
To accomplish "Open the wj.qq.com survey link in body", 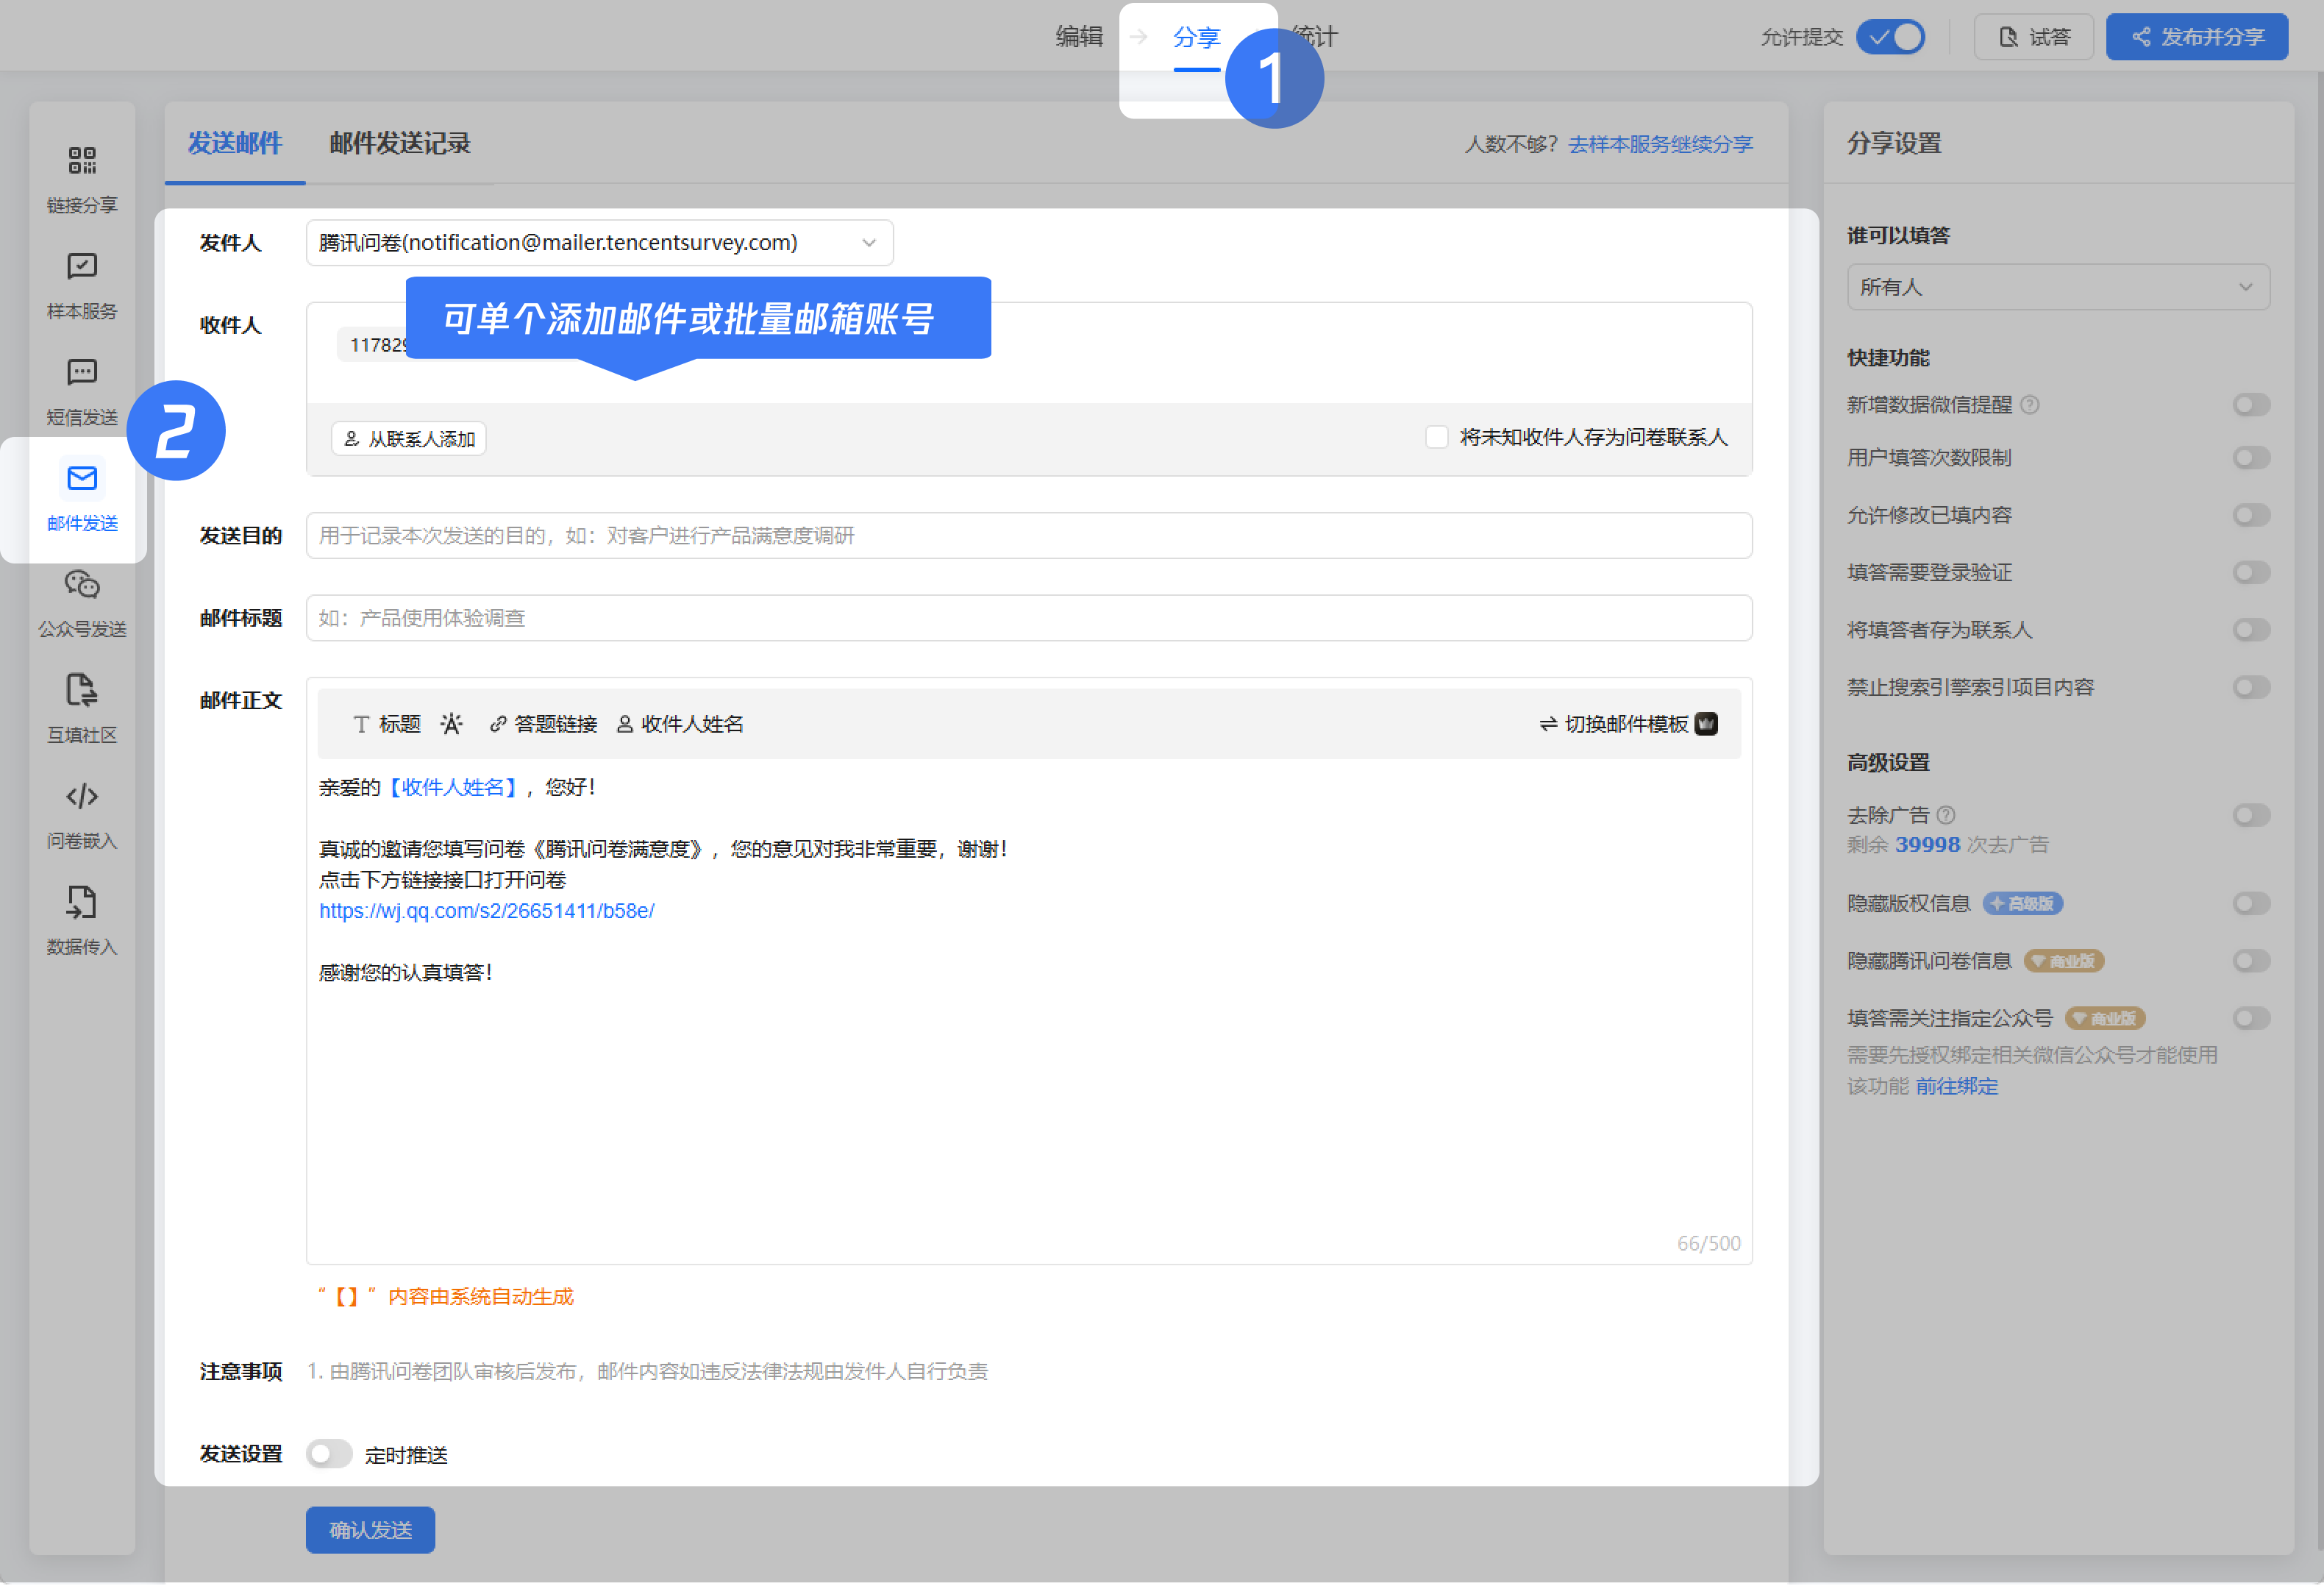I will 486,911.
